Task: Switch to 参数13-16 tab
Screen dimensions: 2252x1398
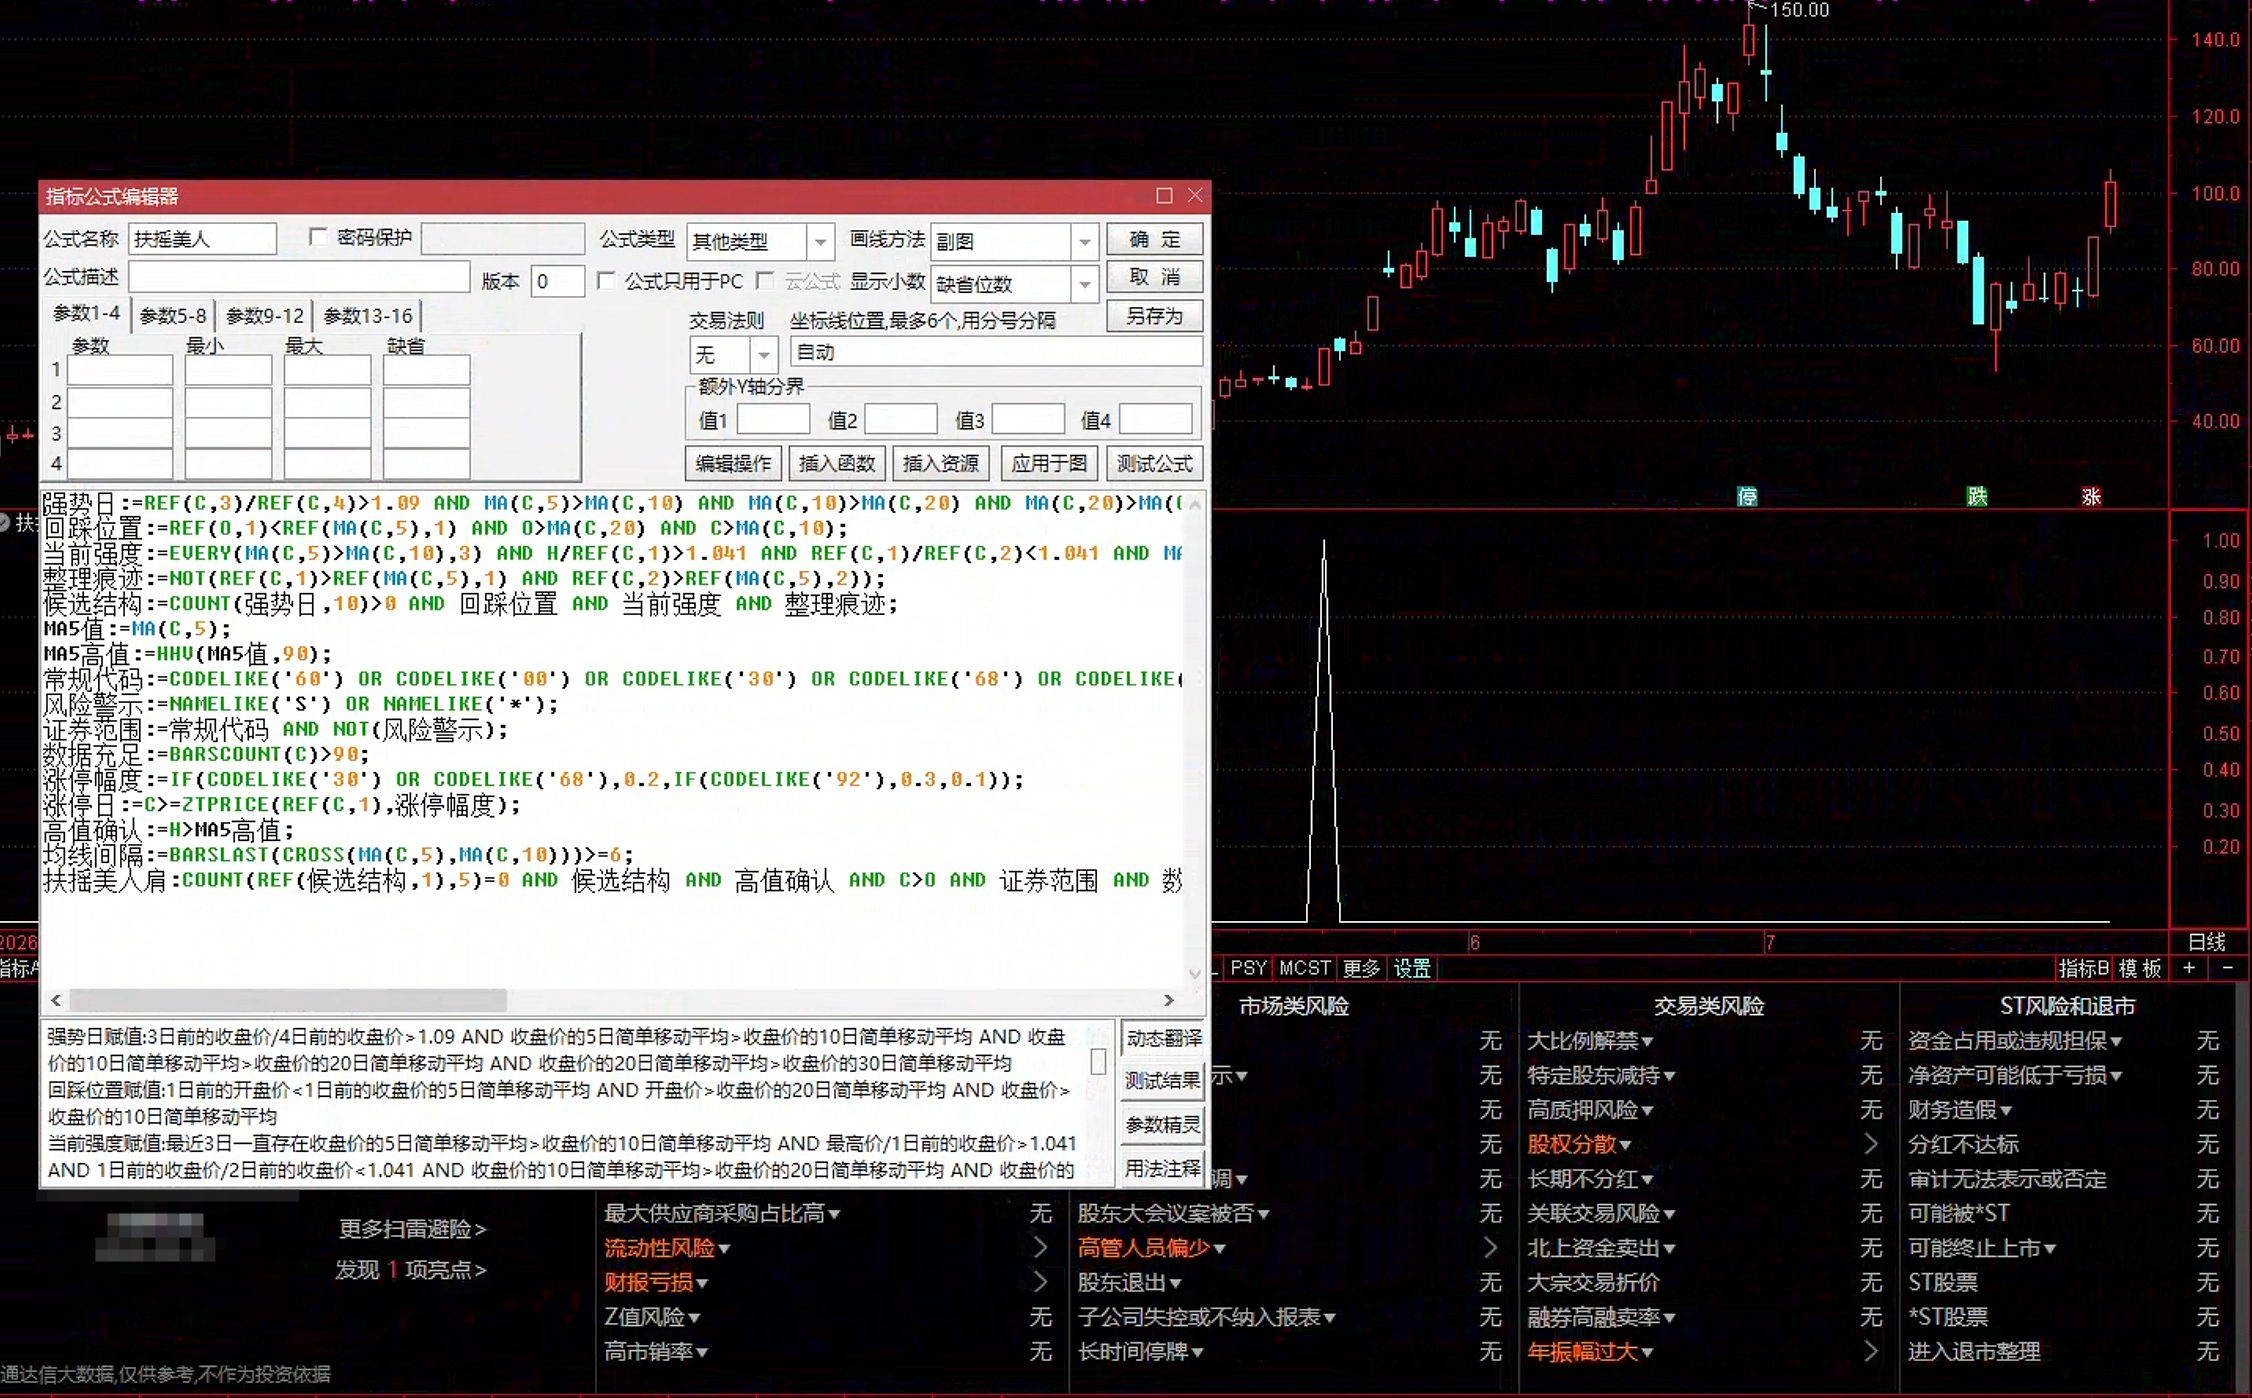Action: (368, 316)
